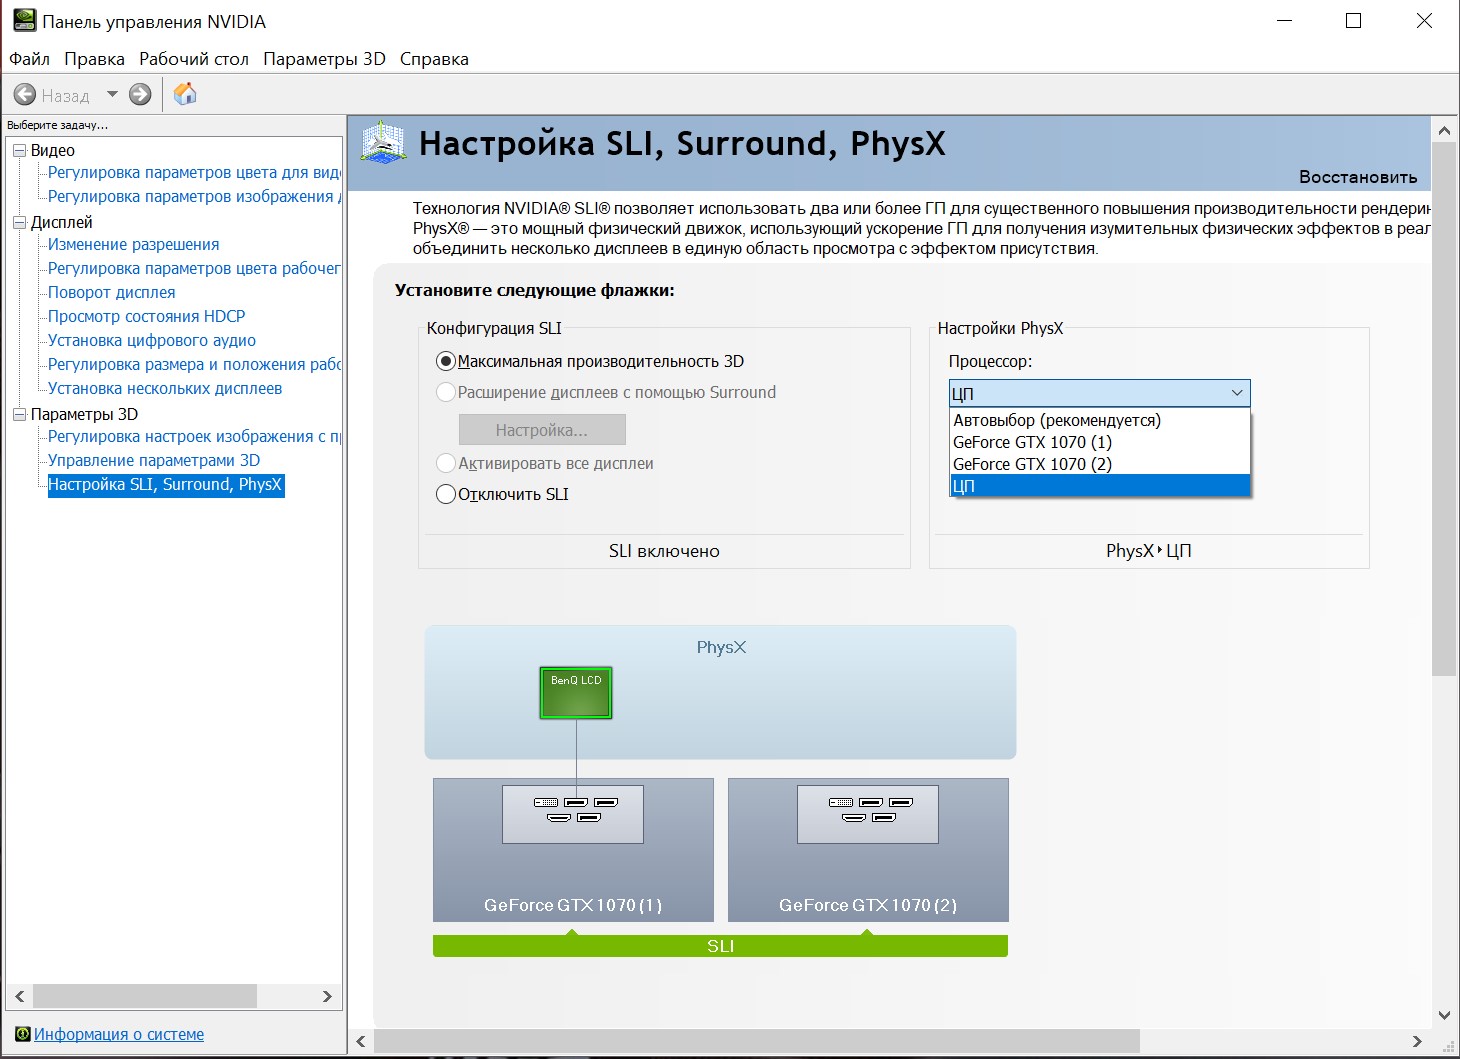The height and width of the screenshot is (1059, 1460).
Task: Go to Home page via house icon
Action: pyautogui.click(x=185, y=94)
